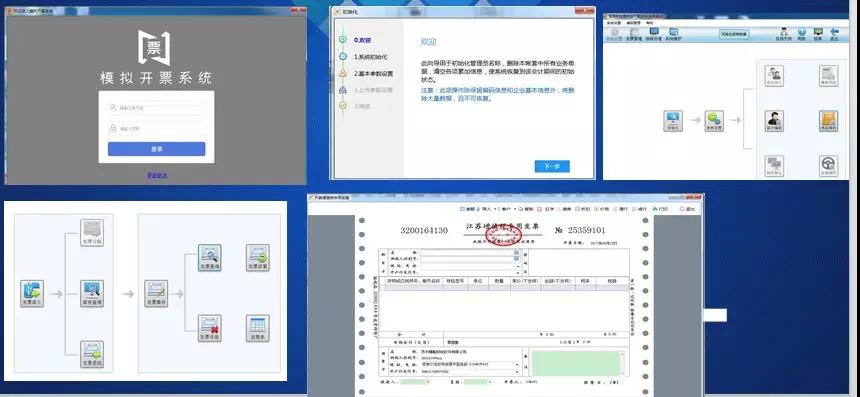860x397 pixels.
Task: Open the steering wheel vehicle code icon
Action: (x=828, y=166)
